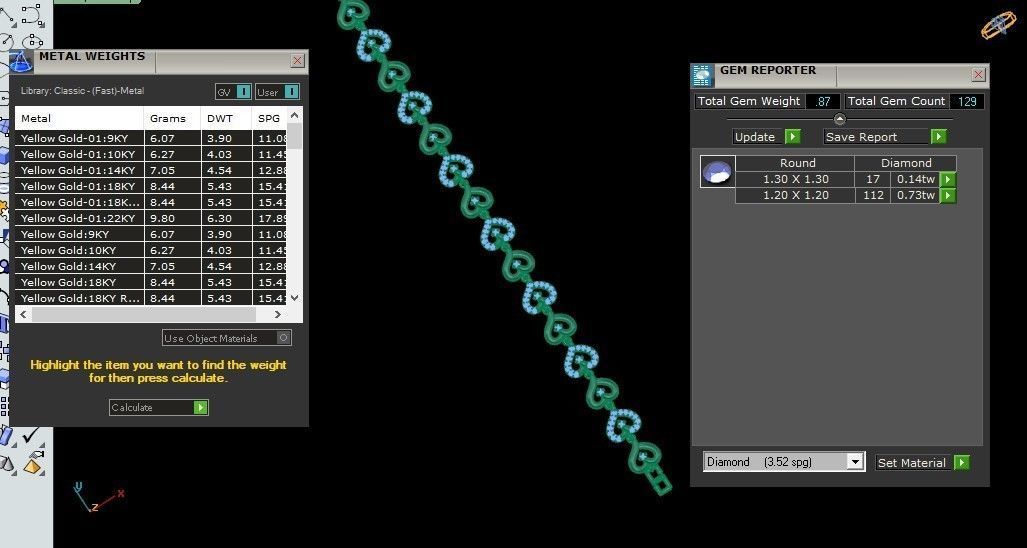Click the 1.30 X 1.30 gem size cell
Screen dimensions: 1027x548
(795, 179)
